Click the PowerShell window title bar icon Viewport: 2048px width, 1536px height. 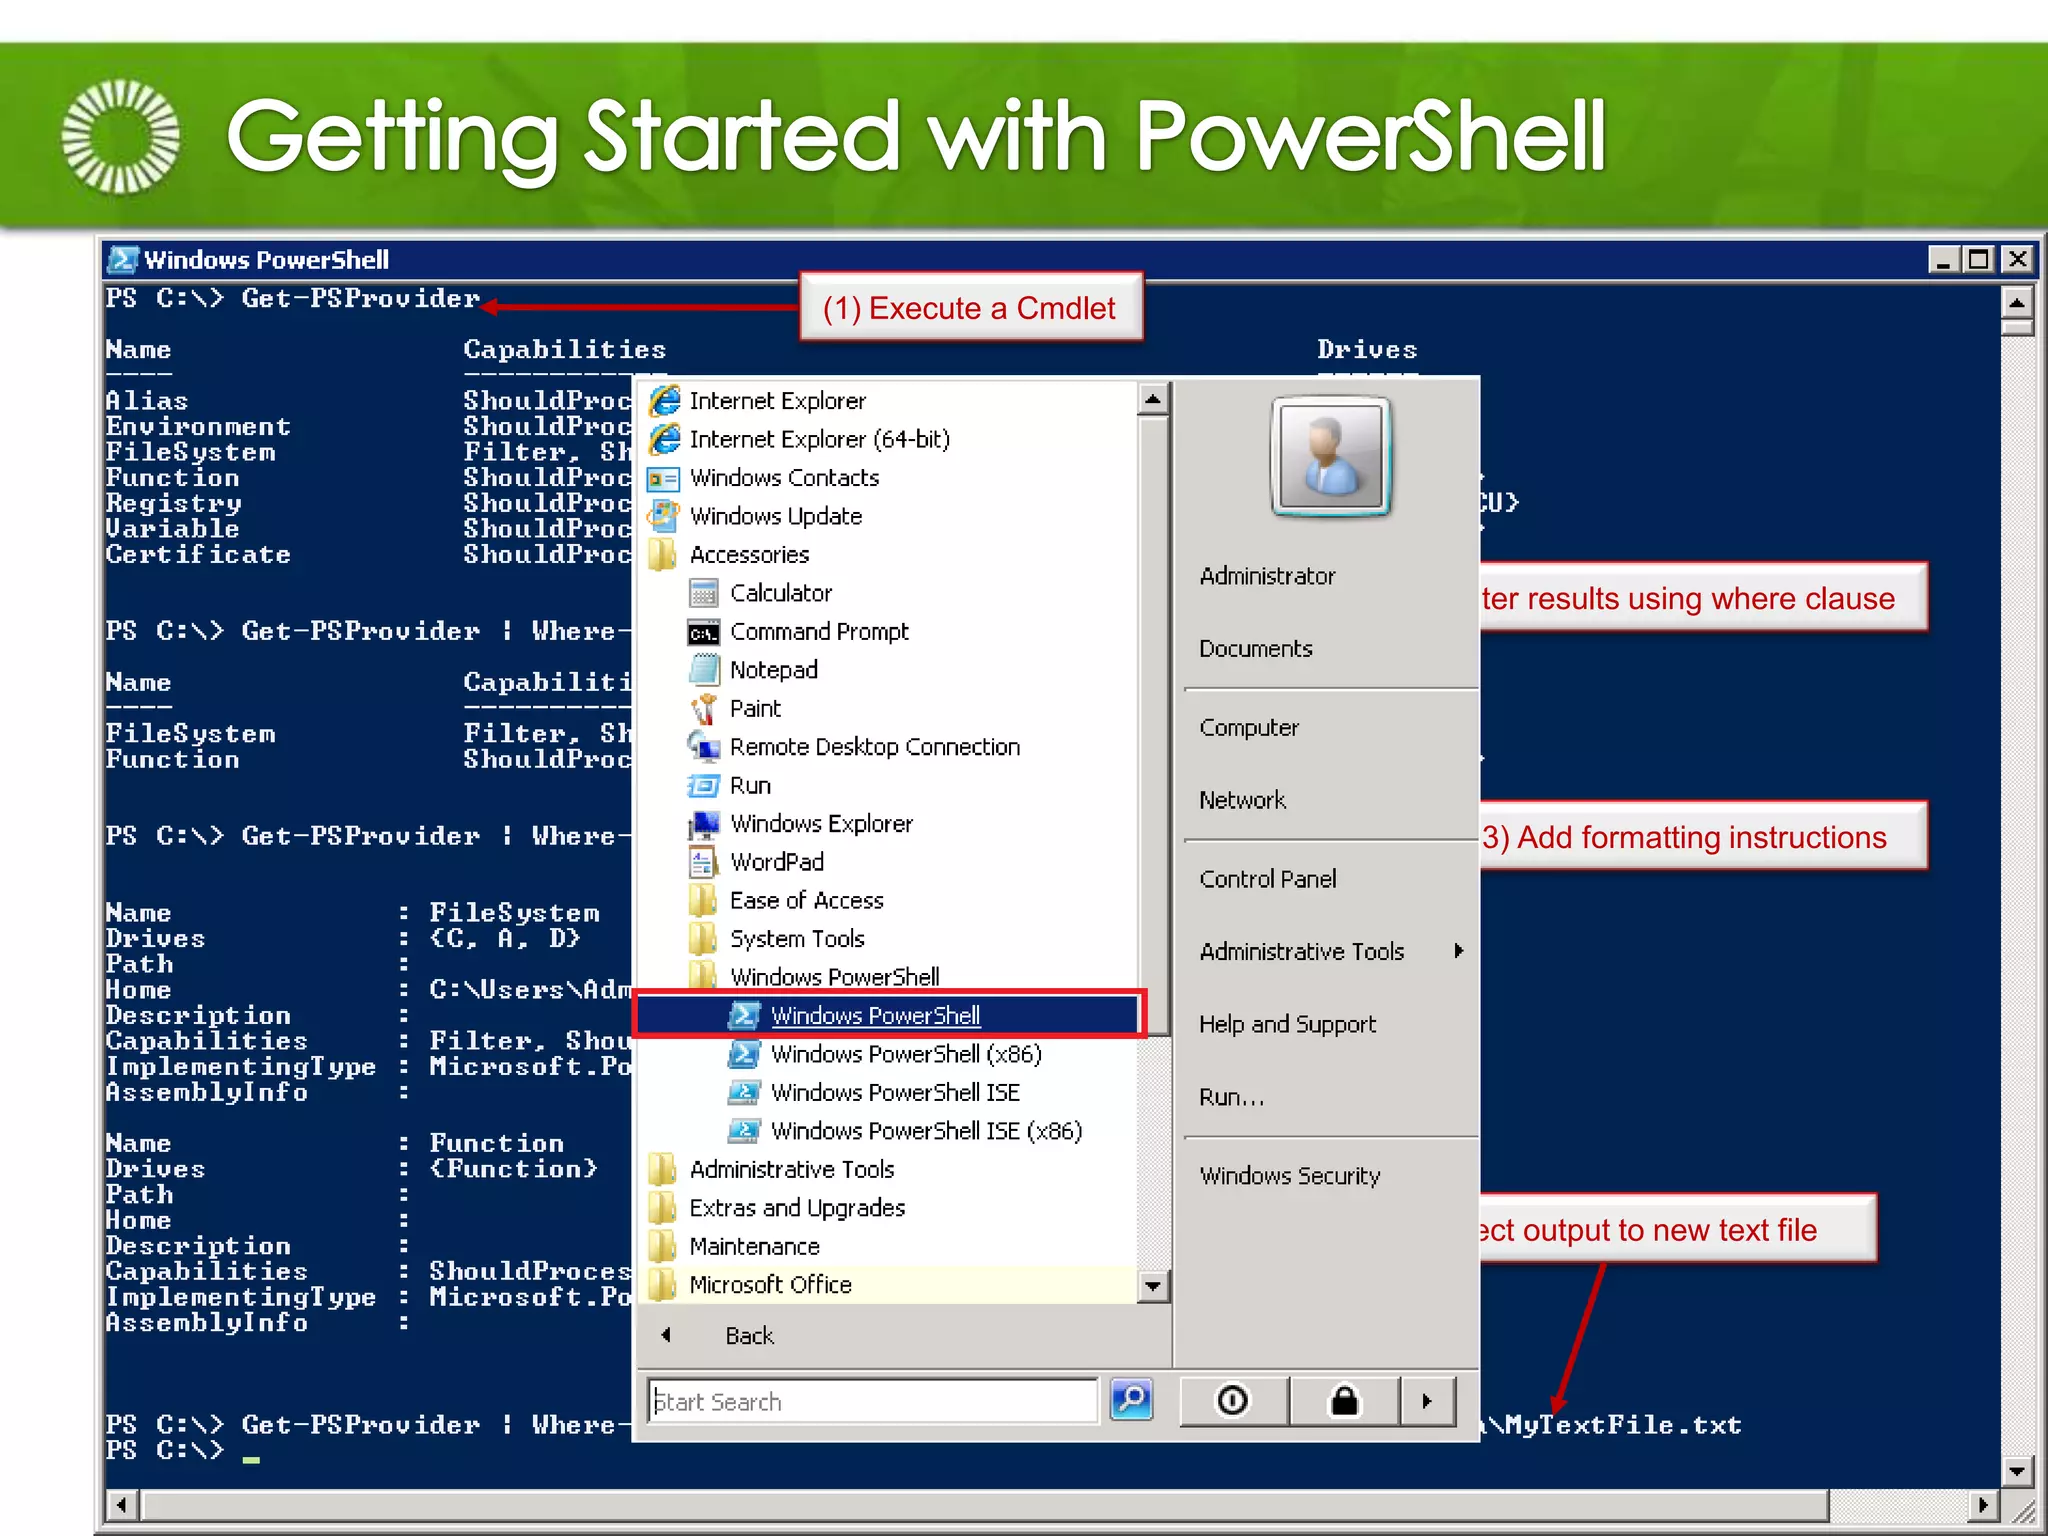point(123,260)
